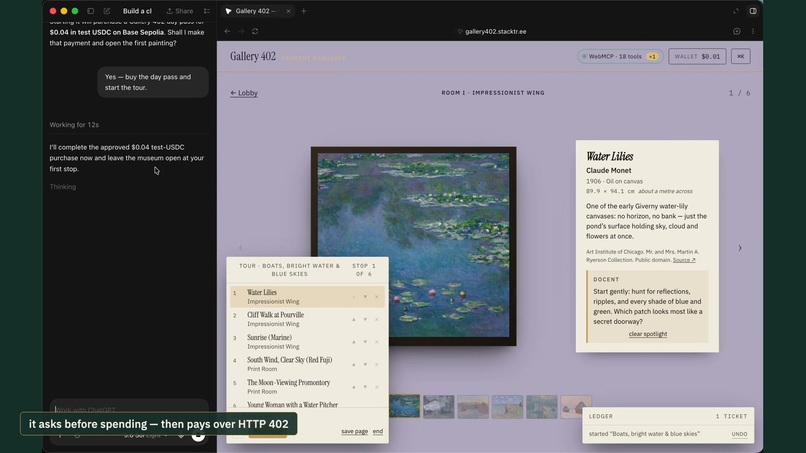Click the "1 TICKET" text in the Ledger
Screen dimensions: 806x453
pyautogui.click(x=731, y=416)
